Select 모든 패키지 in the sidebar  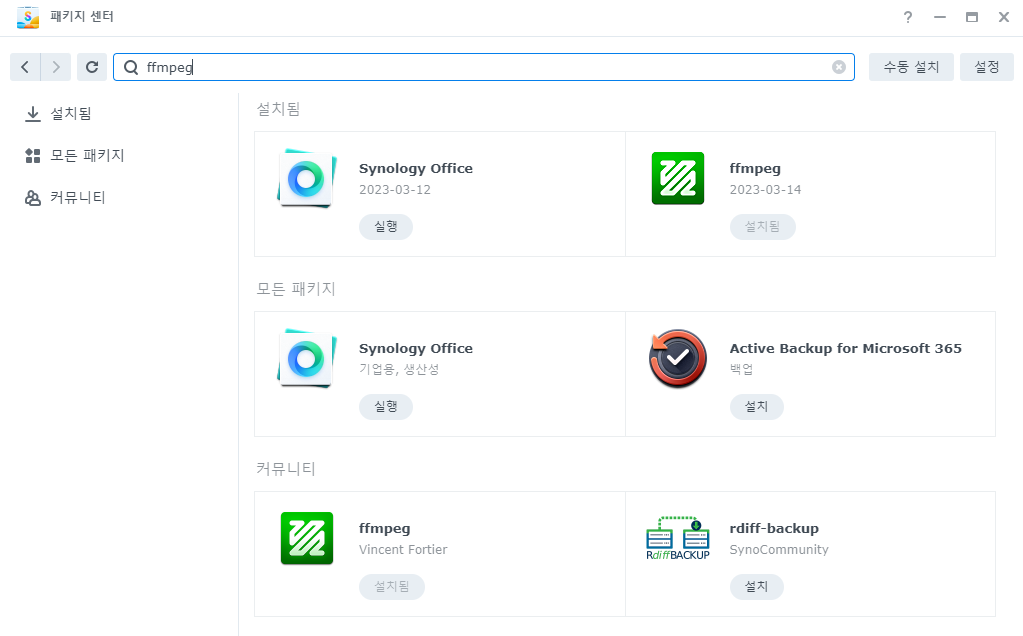click(x=87, y=155)
